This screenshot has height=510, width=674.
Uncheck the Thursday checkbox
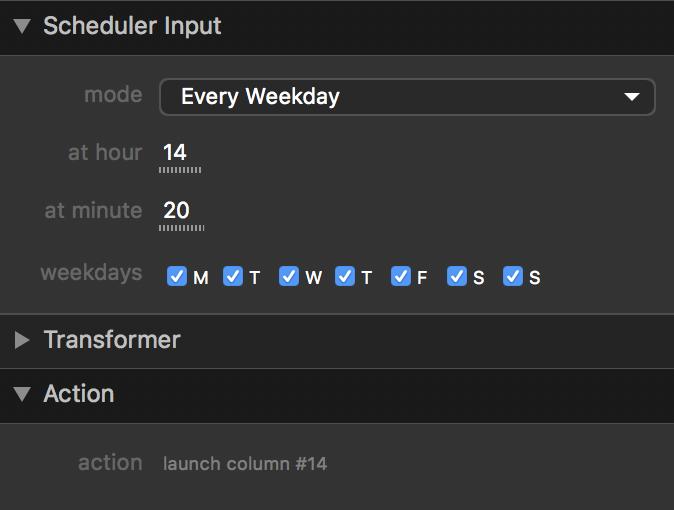pos(345,277)
